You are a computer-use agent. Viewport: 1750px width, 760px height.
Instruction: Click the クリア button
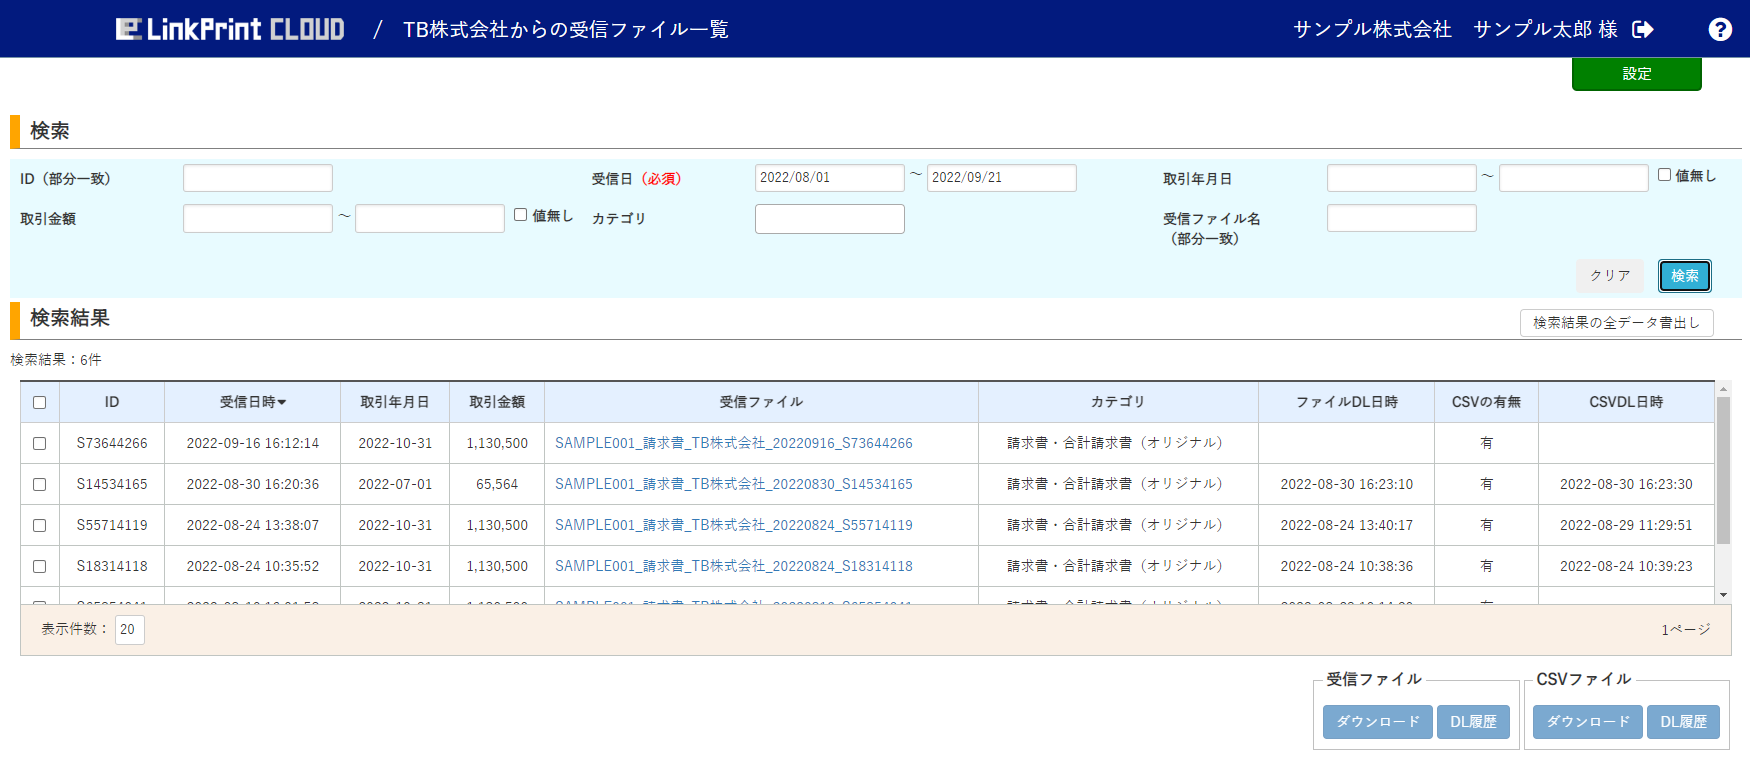(1610, 276)
